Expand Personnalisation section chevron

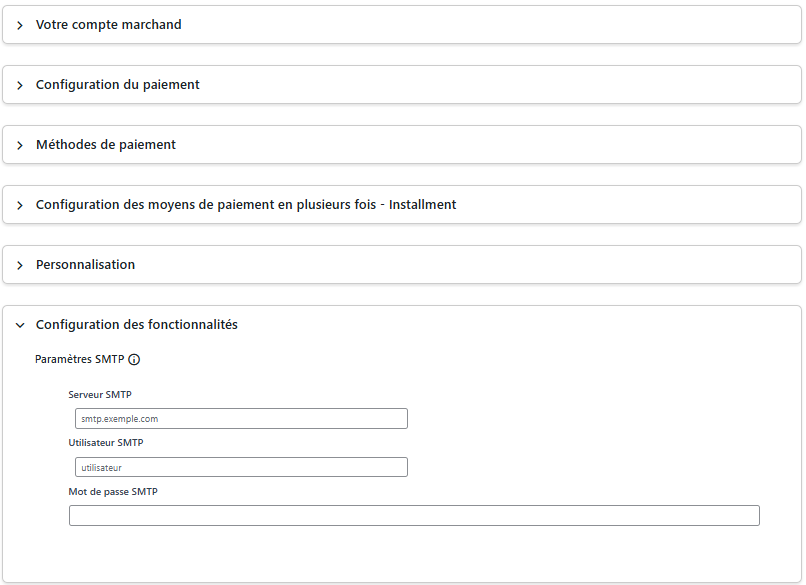pos(20,265)
